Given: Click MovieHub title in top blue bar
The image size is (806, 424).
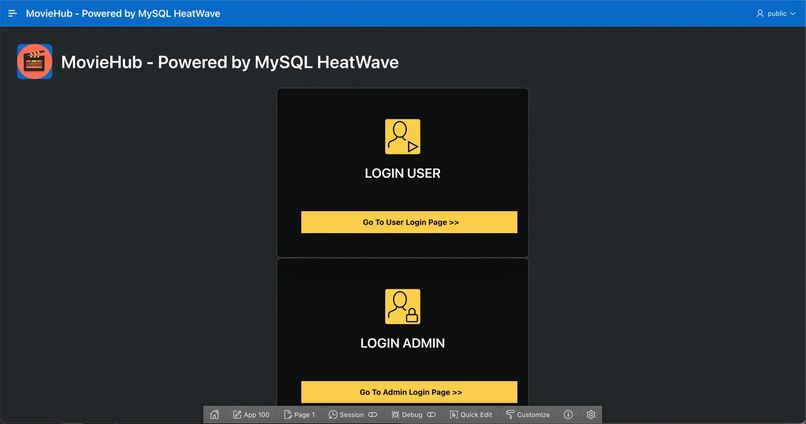Looking at the screenshot, I should (123, 13).
